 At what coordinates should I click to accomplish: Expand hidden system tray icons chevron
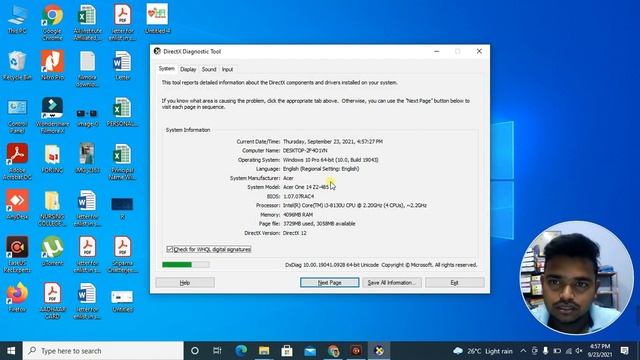523,351
